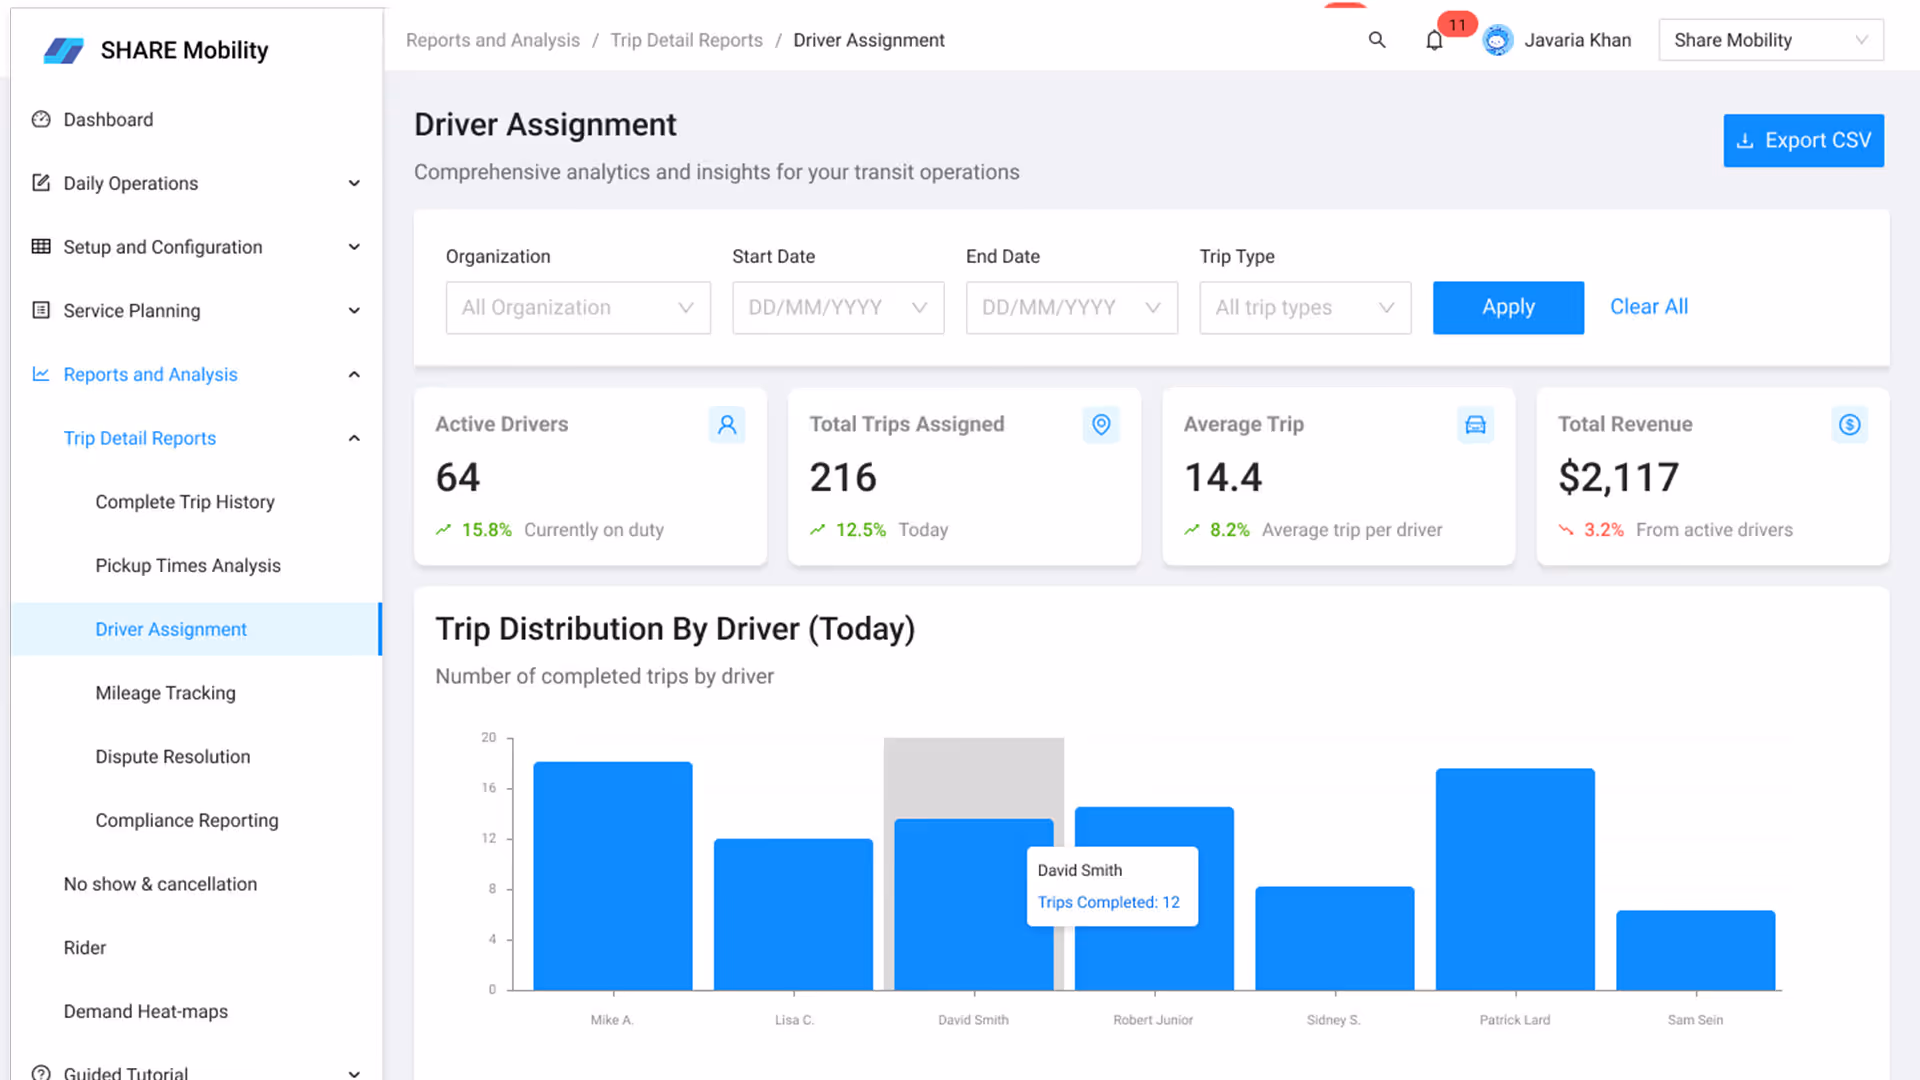Open the Trip Type dropdown
1920x1080 pixels.
1305,308
